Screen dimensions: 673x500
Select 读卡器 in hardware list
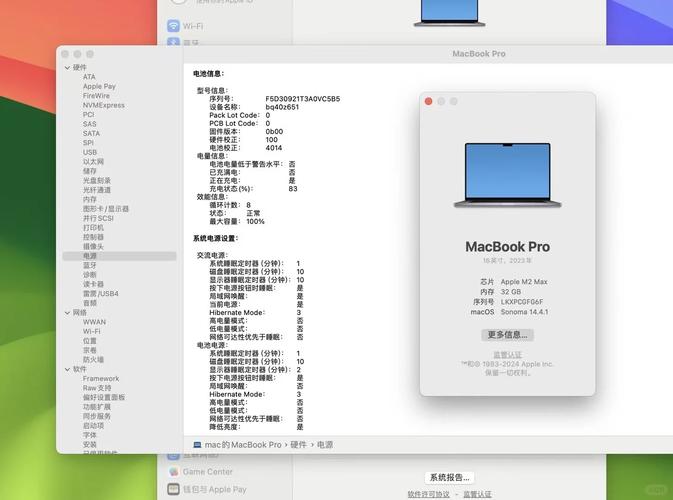click(93, 284)
